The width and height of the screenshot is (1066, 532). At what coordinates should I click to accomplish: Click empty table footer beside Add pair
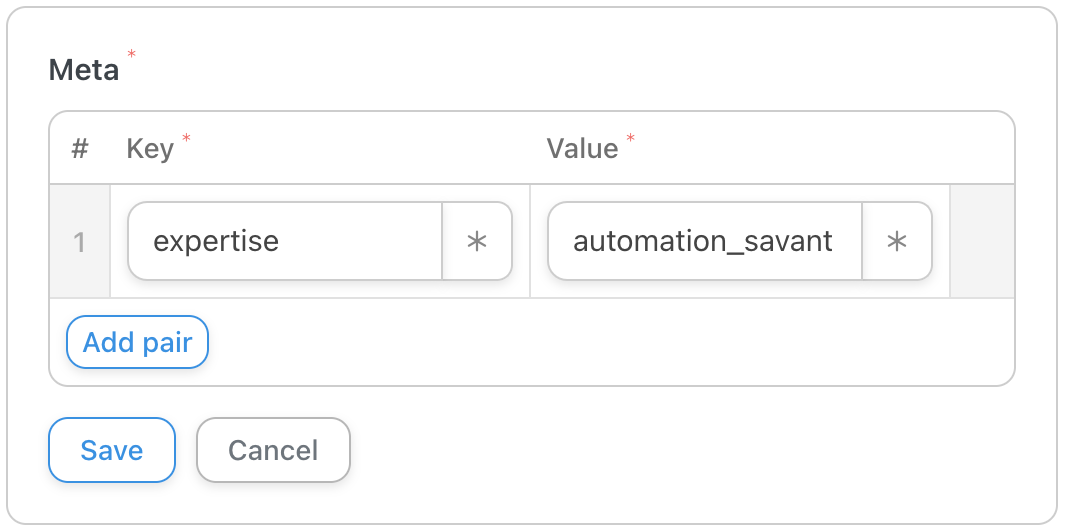coord(611,342)
